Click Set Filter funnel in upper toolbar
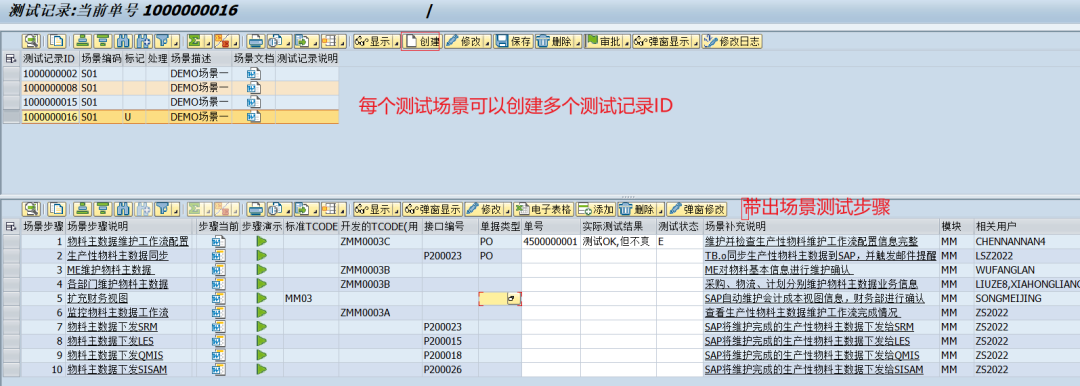This screenshot has width=1080, height=386. [163, 41]
